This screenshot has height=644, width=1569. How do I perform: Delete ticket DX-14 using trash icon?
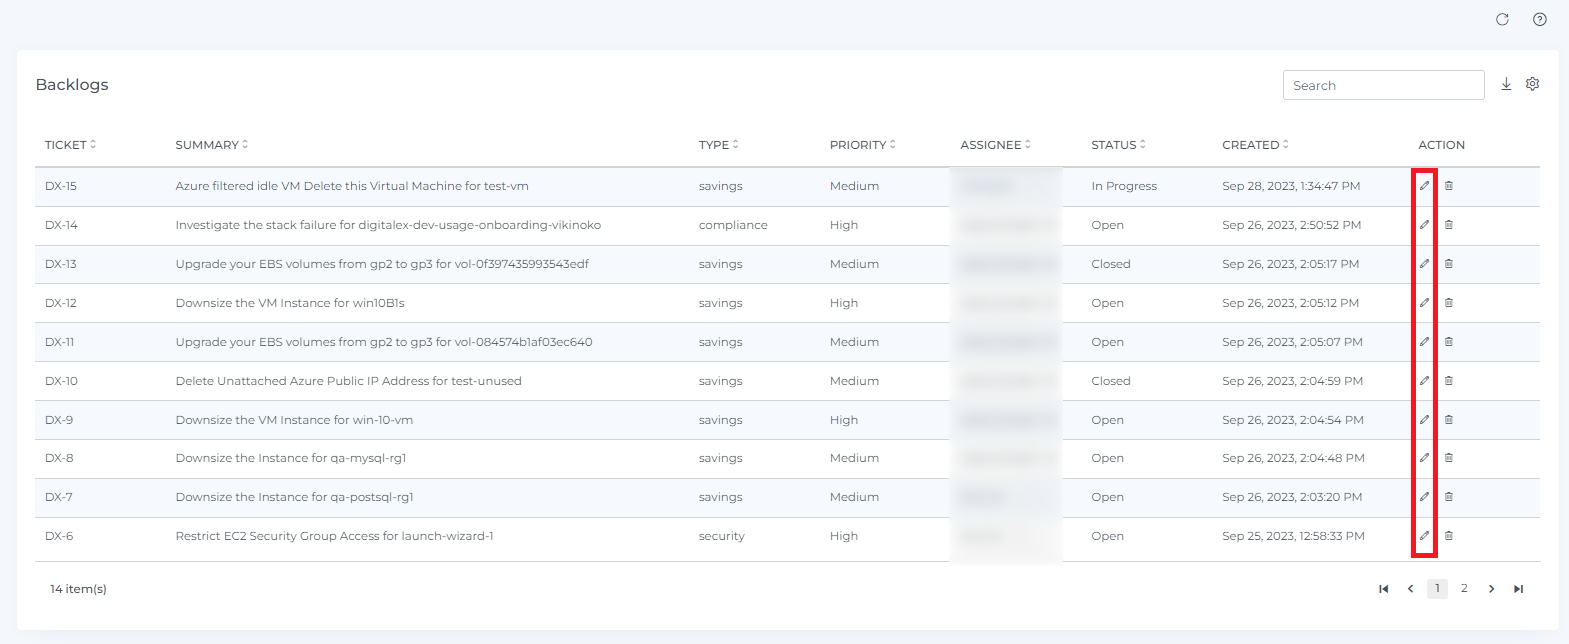point(1448,225)
